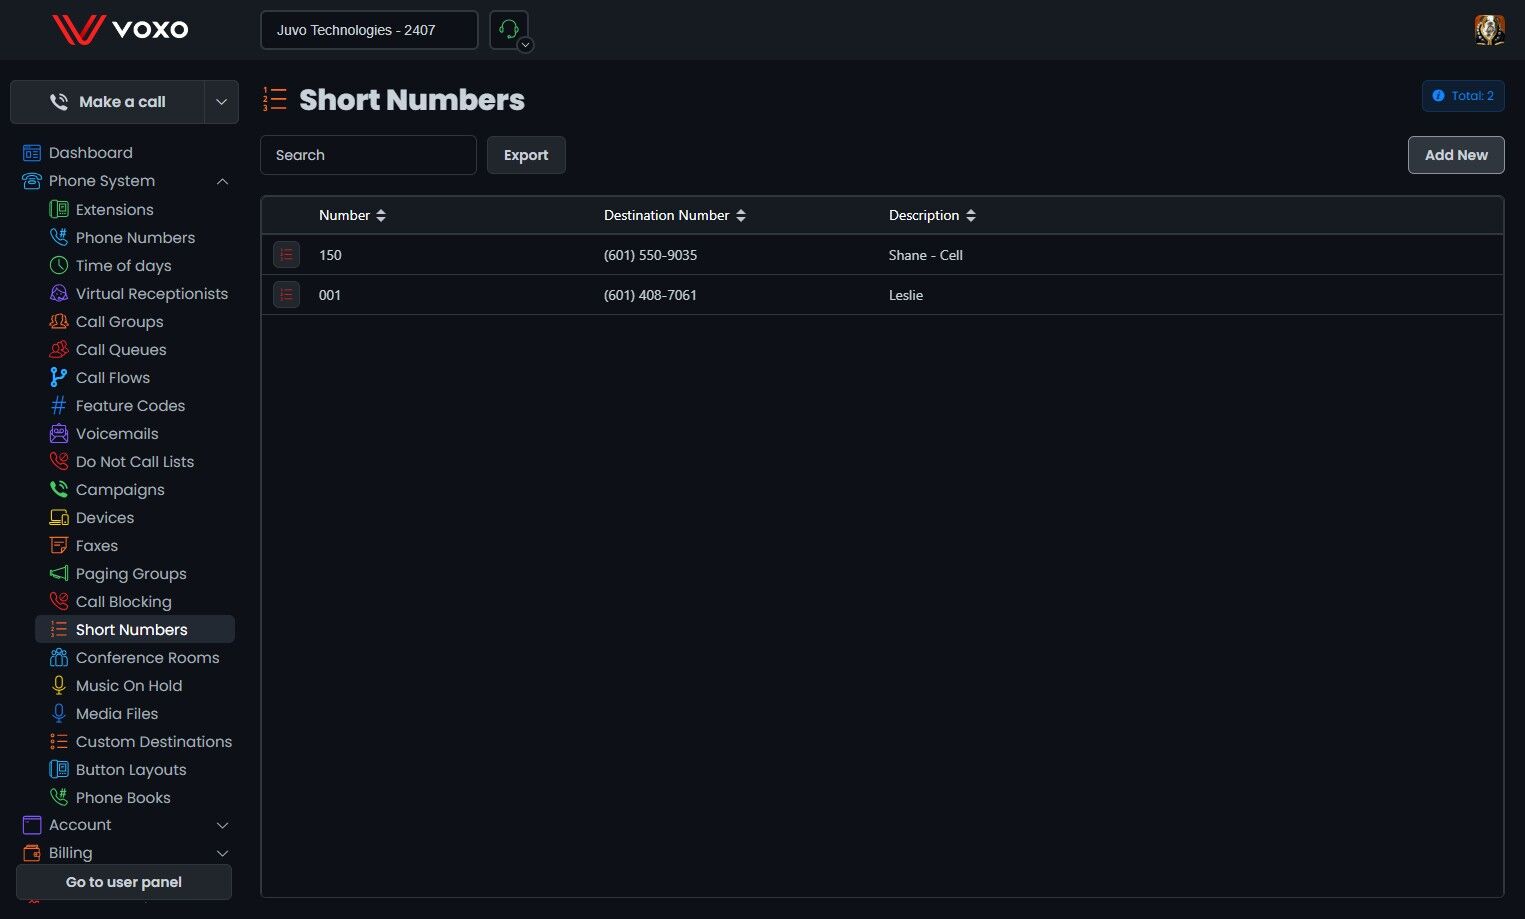Open Dashboard menu item
Image resolution: width=1525 pixels, height=919 pixels.
(x=90, y=153)
